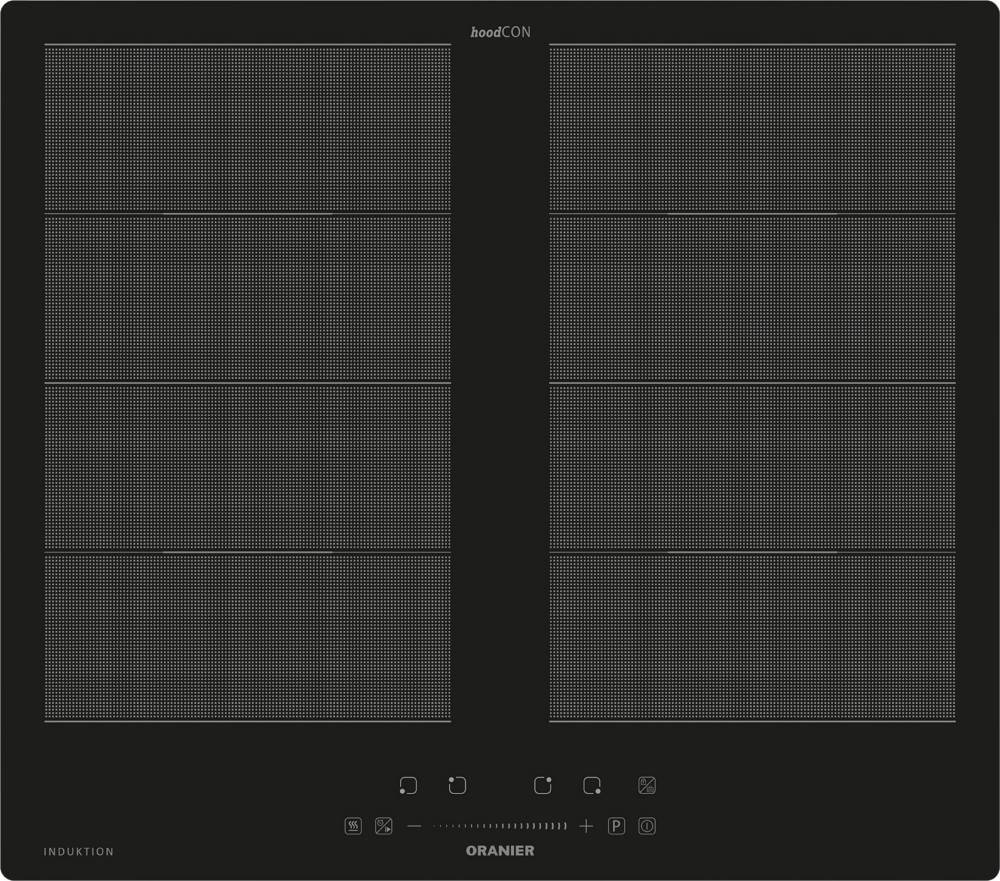
Task: Decrease heat level with minus button
Action: pyautogui.click(x=414, y=826)
